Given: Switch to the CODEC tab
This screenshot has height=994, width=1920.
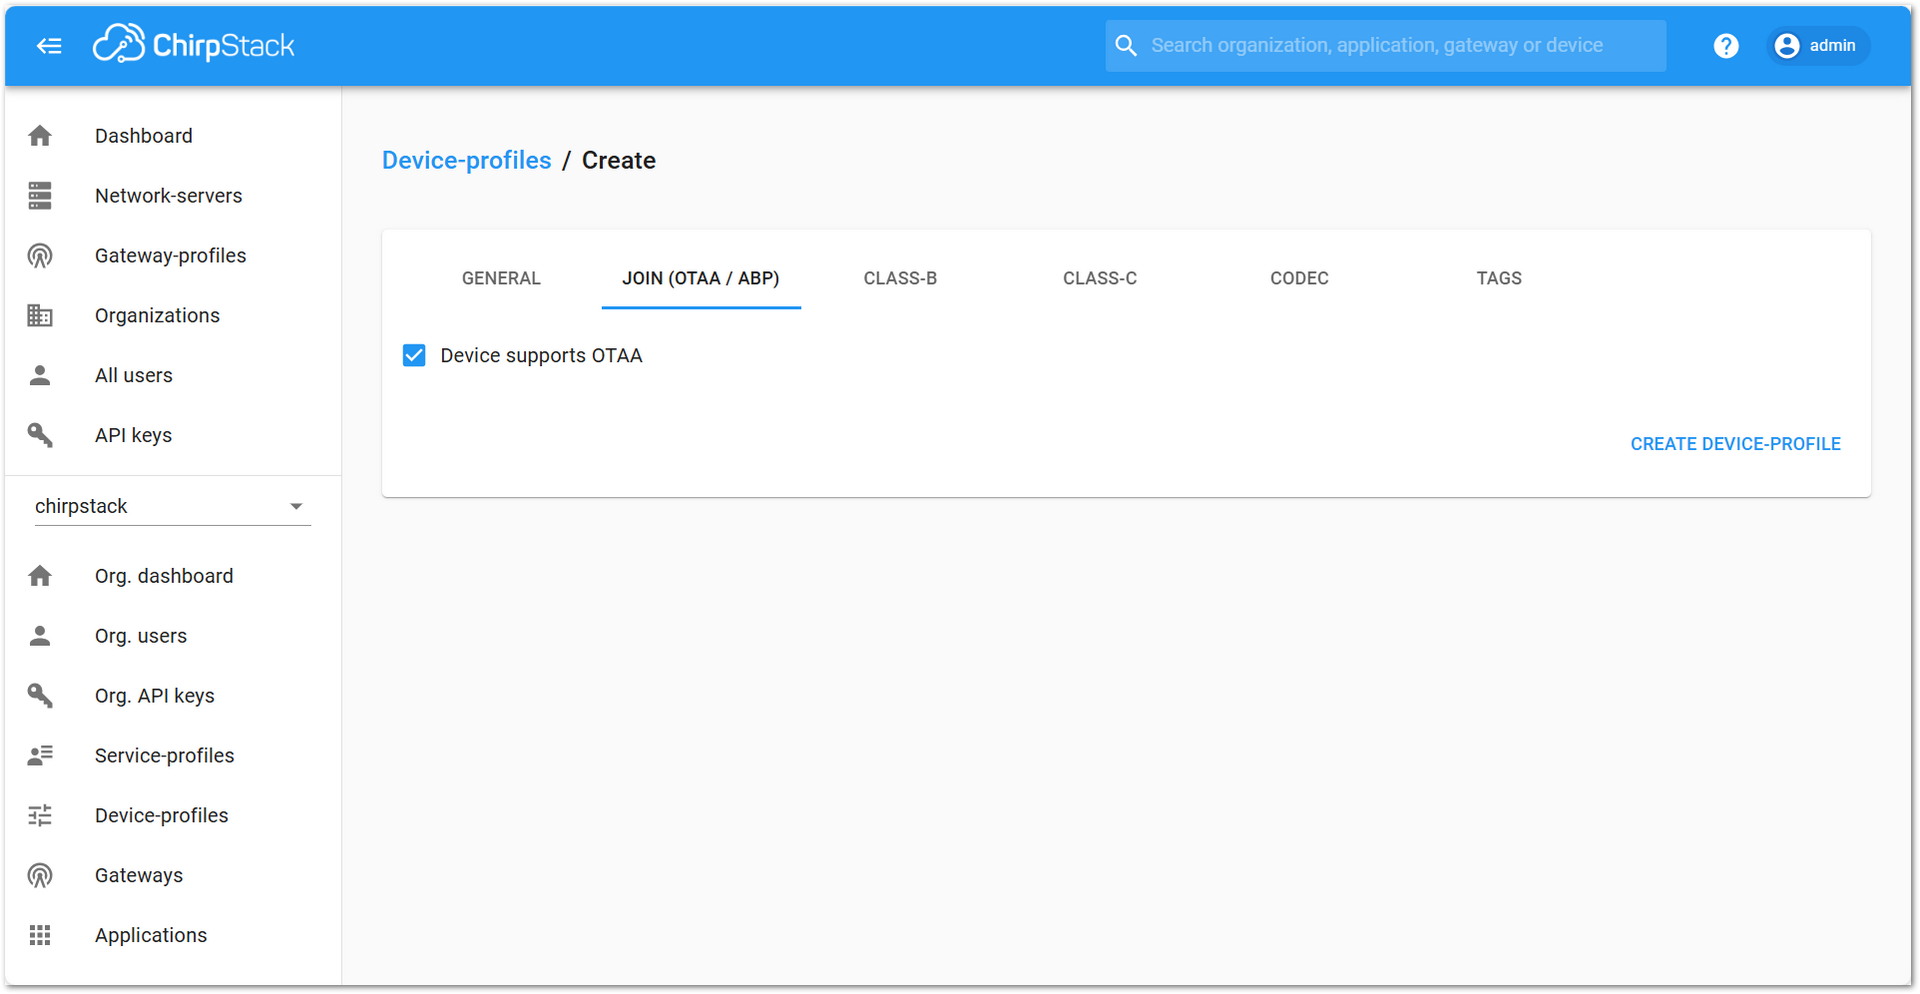Looking at the screenshot, I should [x=1299, y=278].
